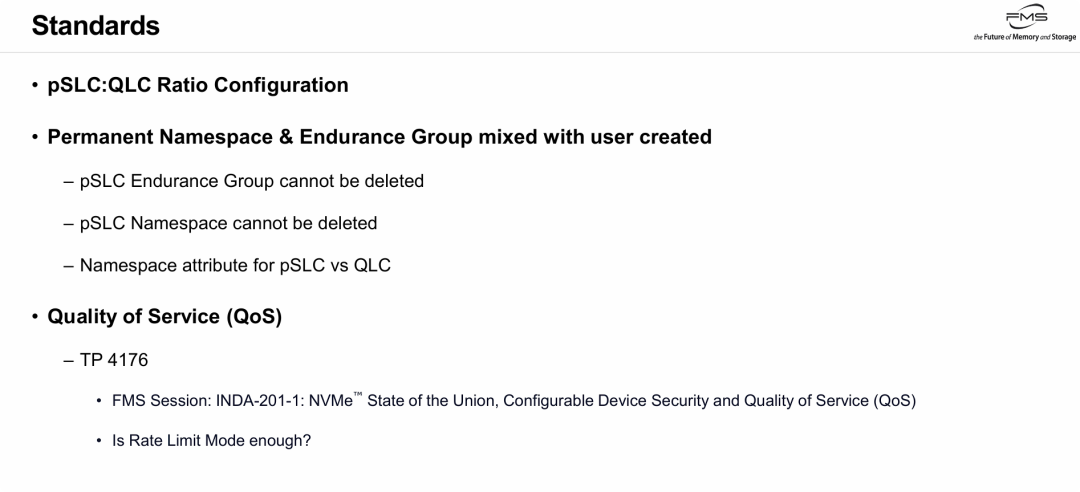Select the Is Rate Limit Mode enough? line
The height and width of the screenshot is (492, 1080).
coord(211,440)
